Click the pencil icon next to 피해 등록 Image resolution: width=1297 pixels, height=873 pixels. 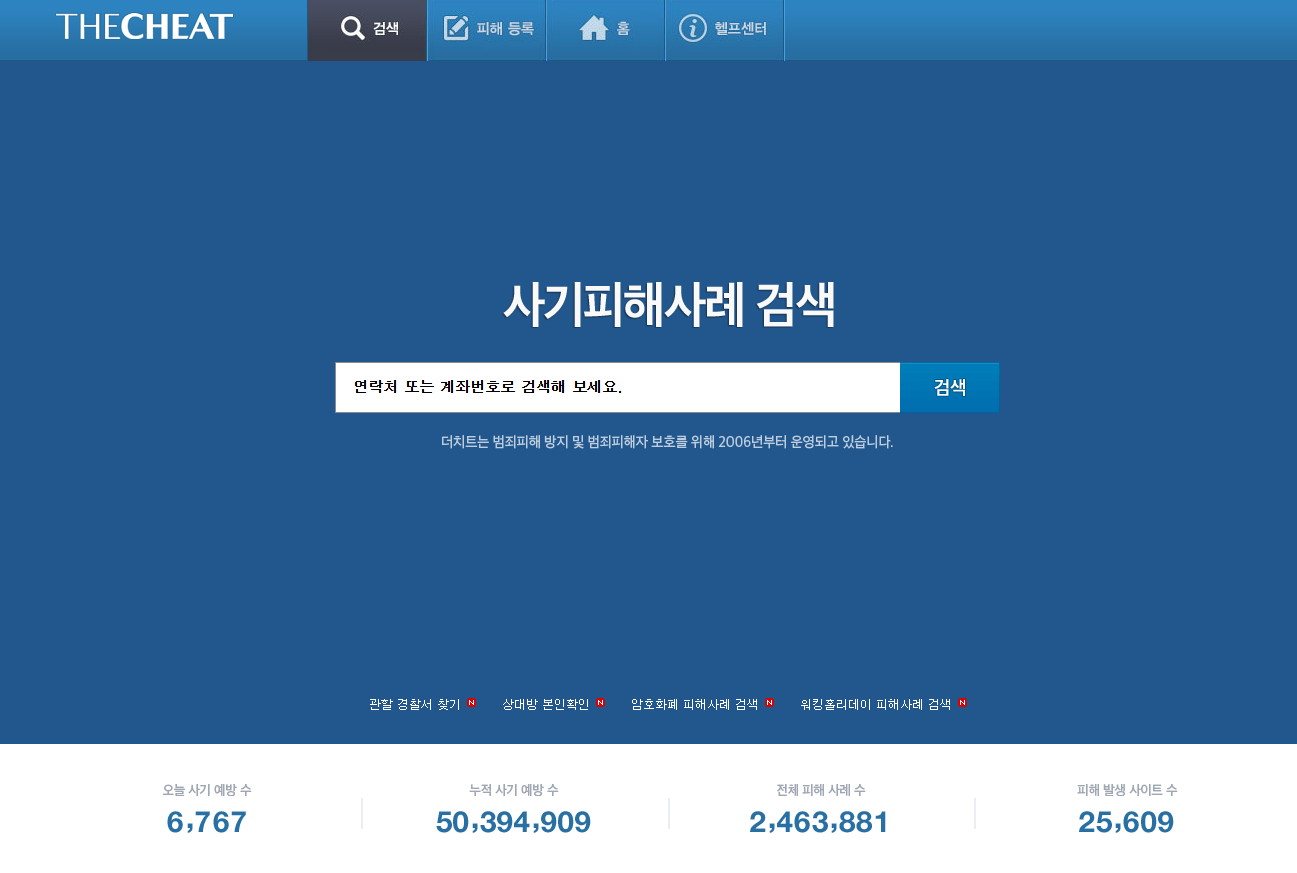tap(457, 28)
